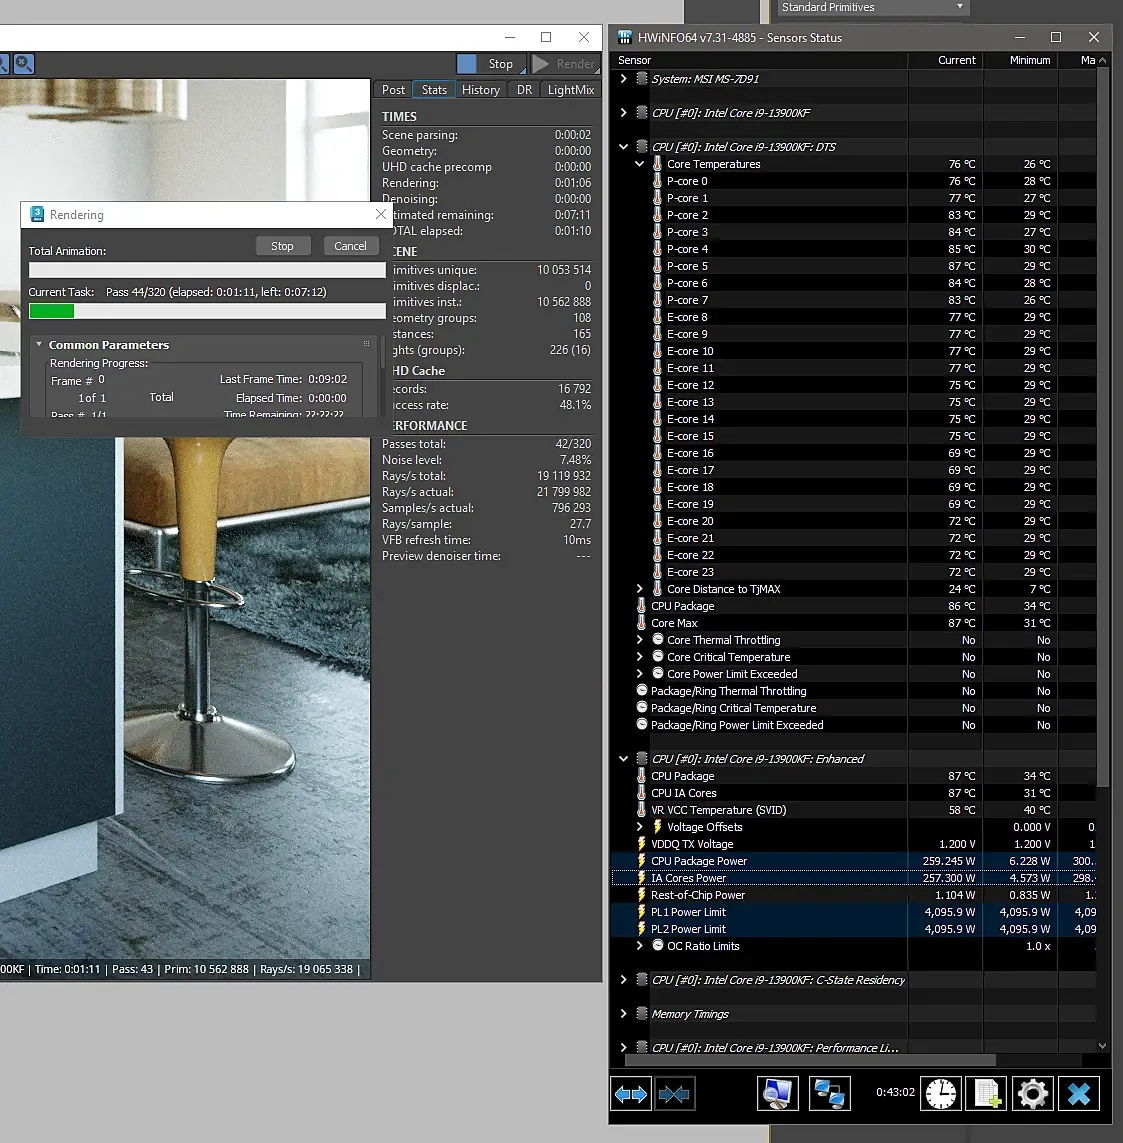This screenshot has width=1123, height=1143.
Task: Open the Standard Primitives dropdown
Action: [873, 8]
